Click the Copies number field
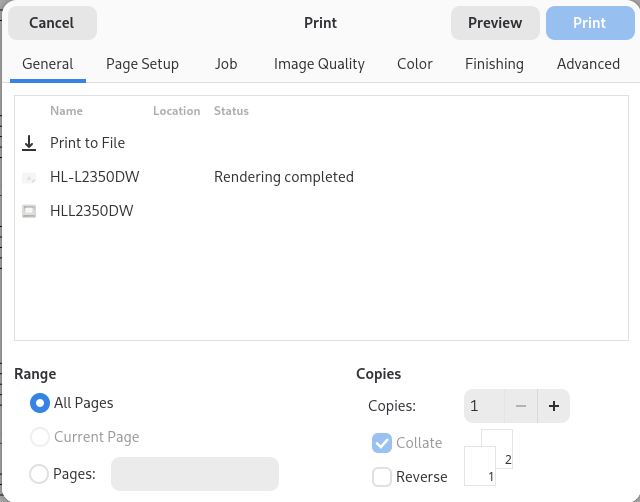The height and width of the screenshot is (502, 640). [x=484, y=406]
